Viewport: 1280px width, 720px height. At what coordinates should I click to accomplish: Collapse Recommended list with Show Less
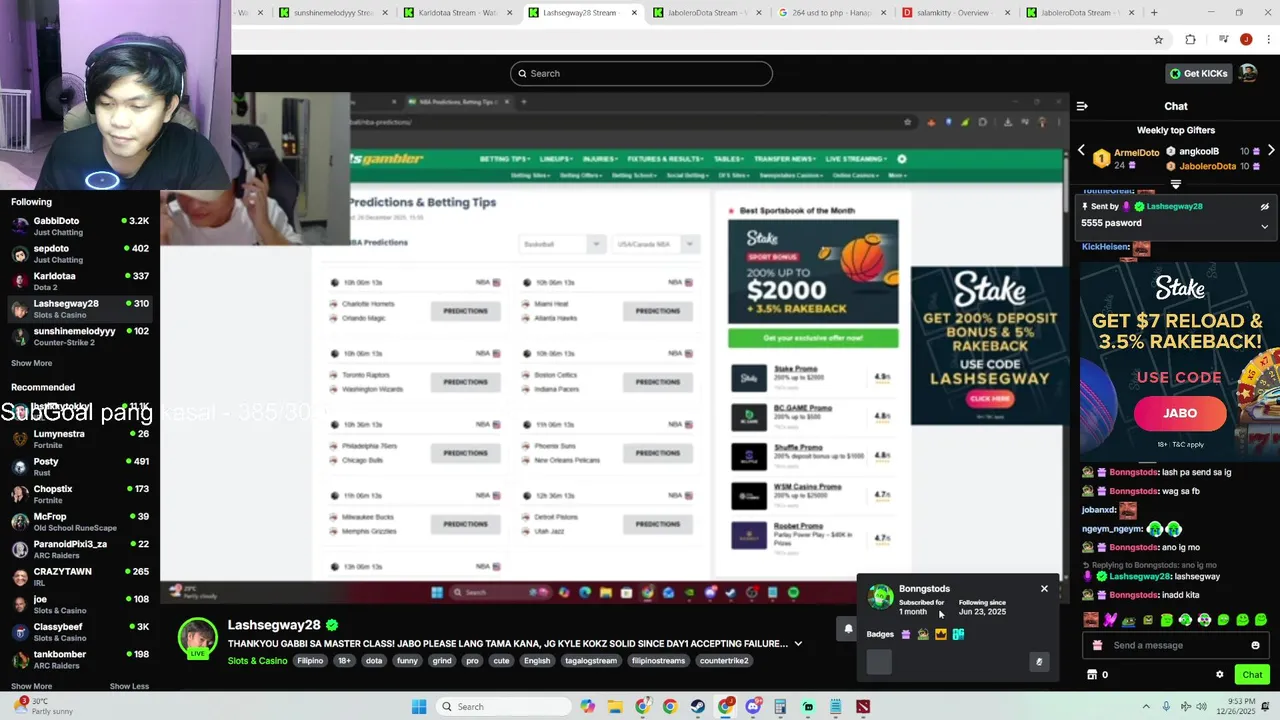[x=129, y=686]
